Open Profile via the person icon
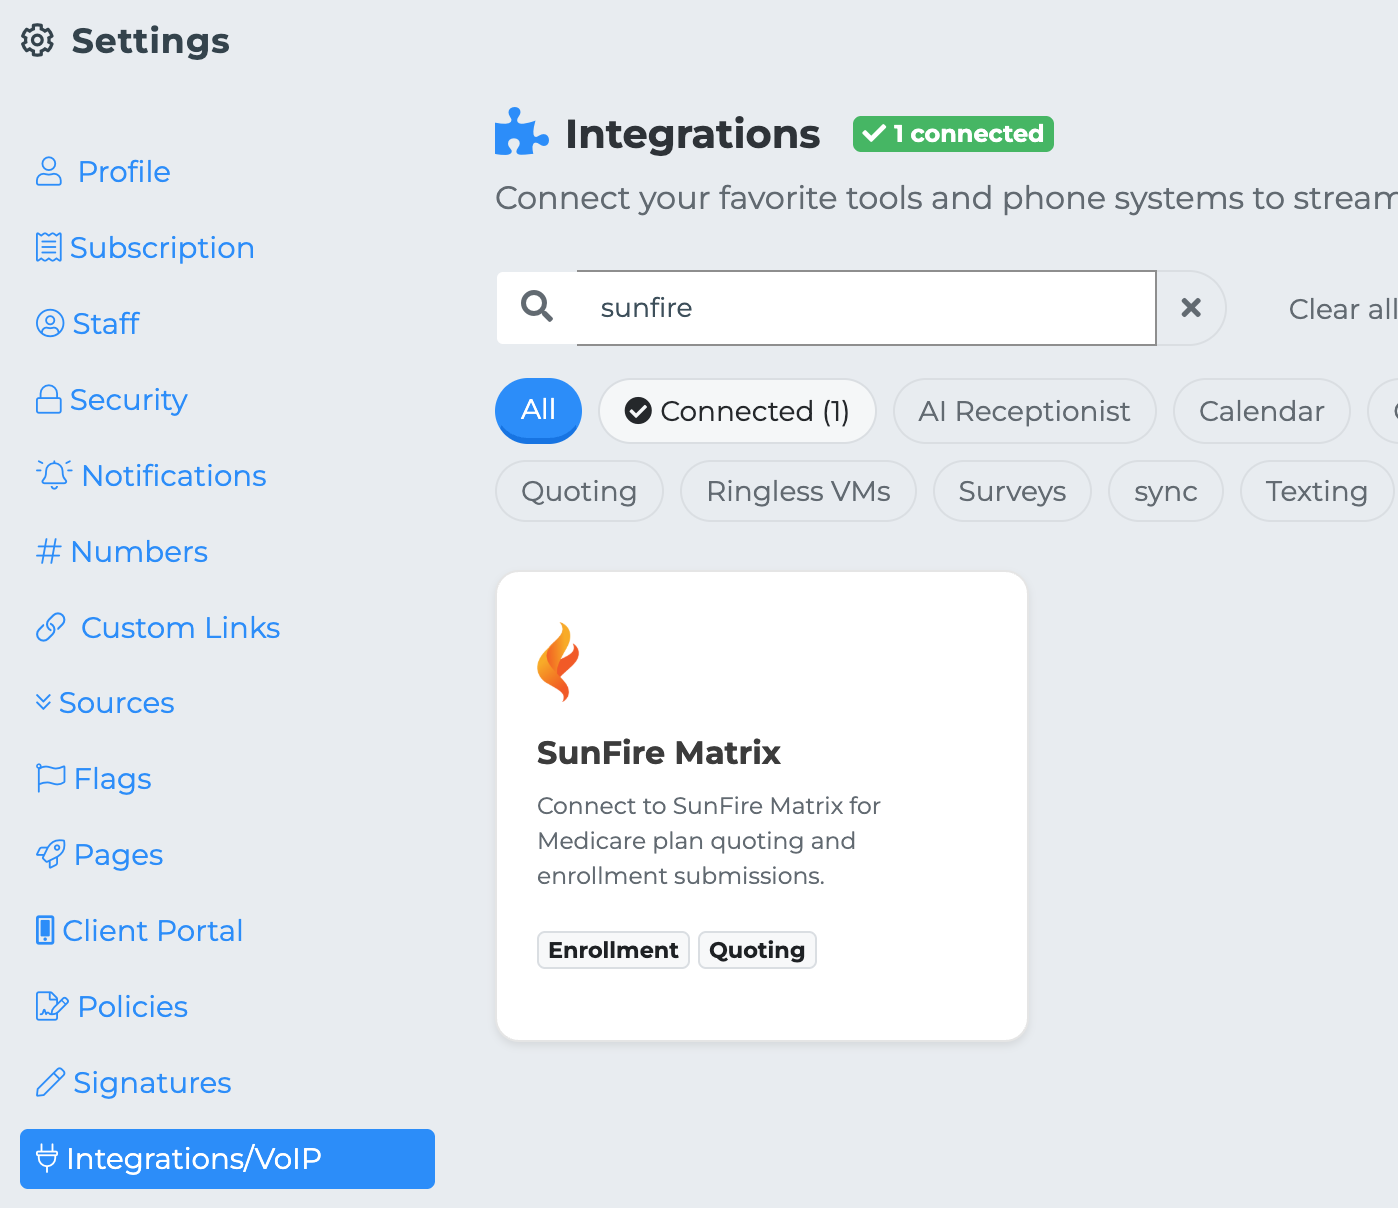Screen dimensions: 1398x1208 pyautogui.click(x=49, y=171)
